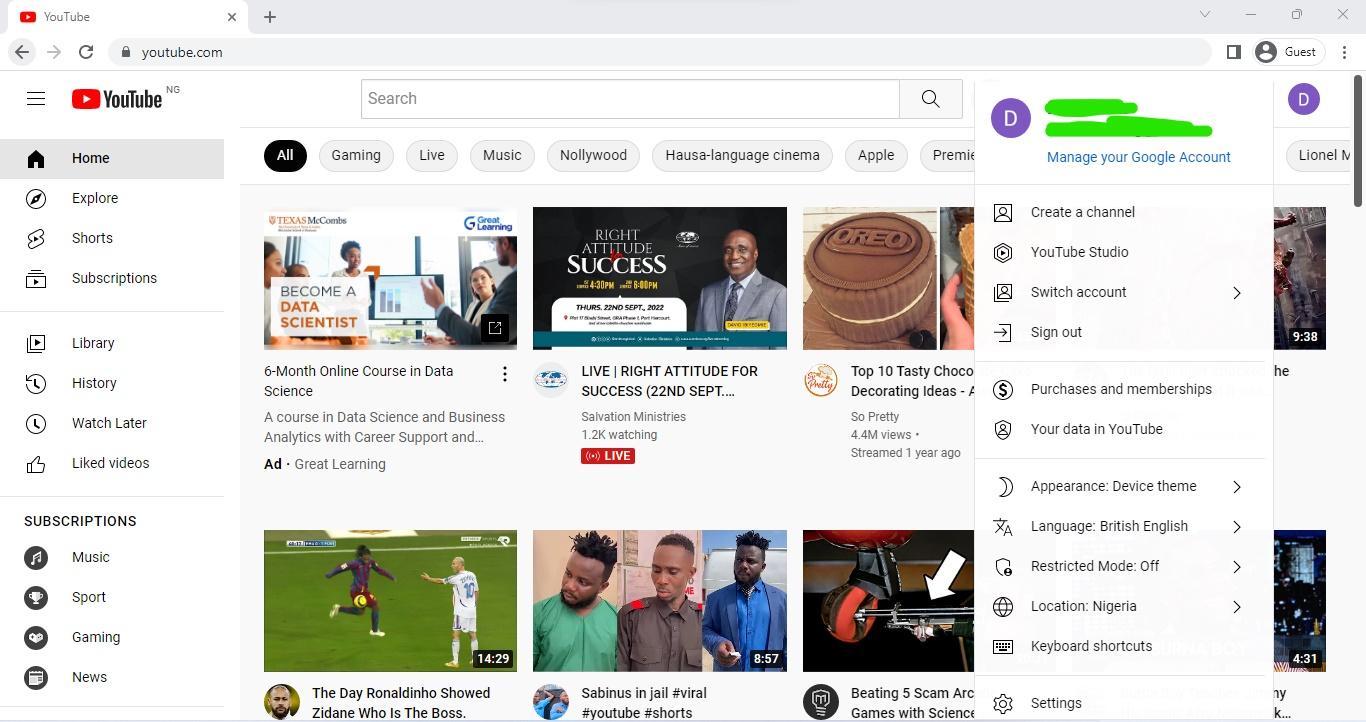Open the Watch Later icon
Screen dimensions: 1366x722
click(36, 423)
